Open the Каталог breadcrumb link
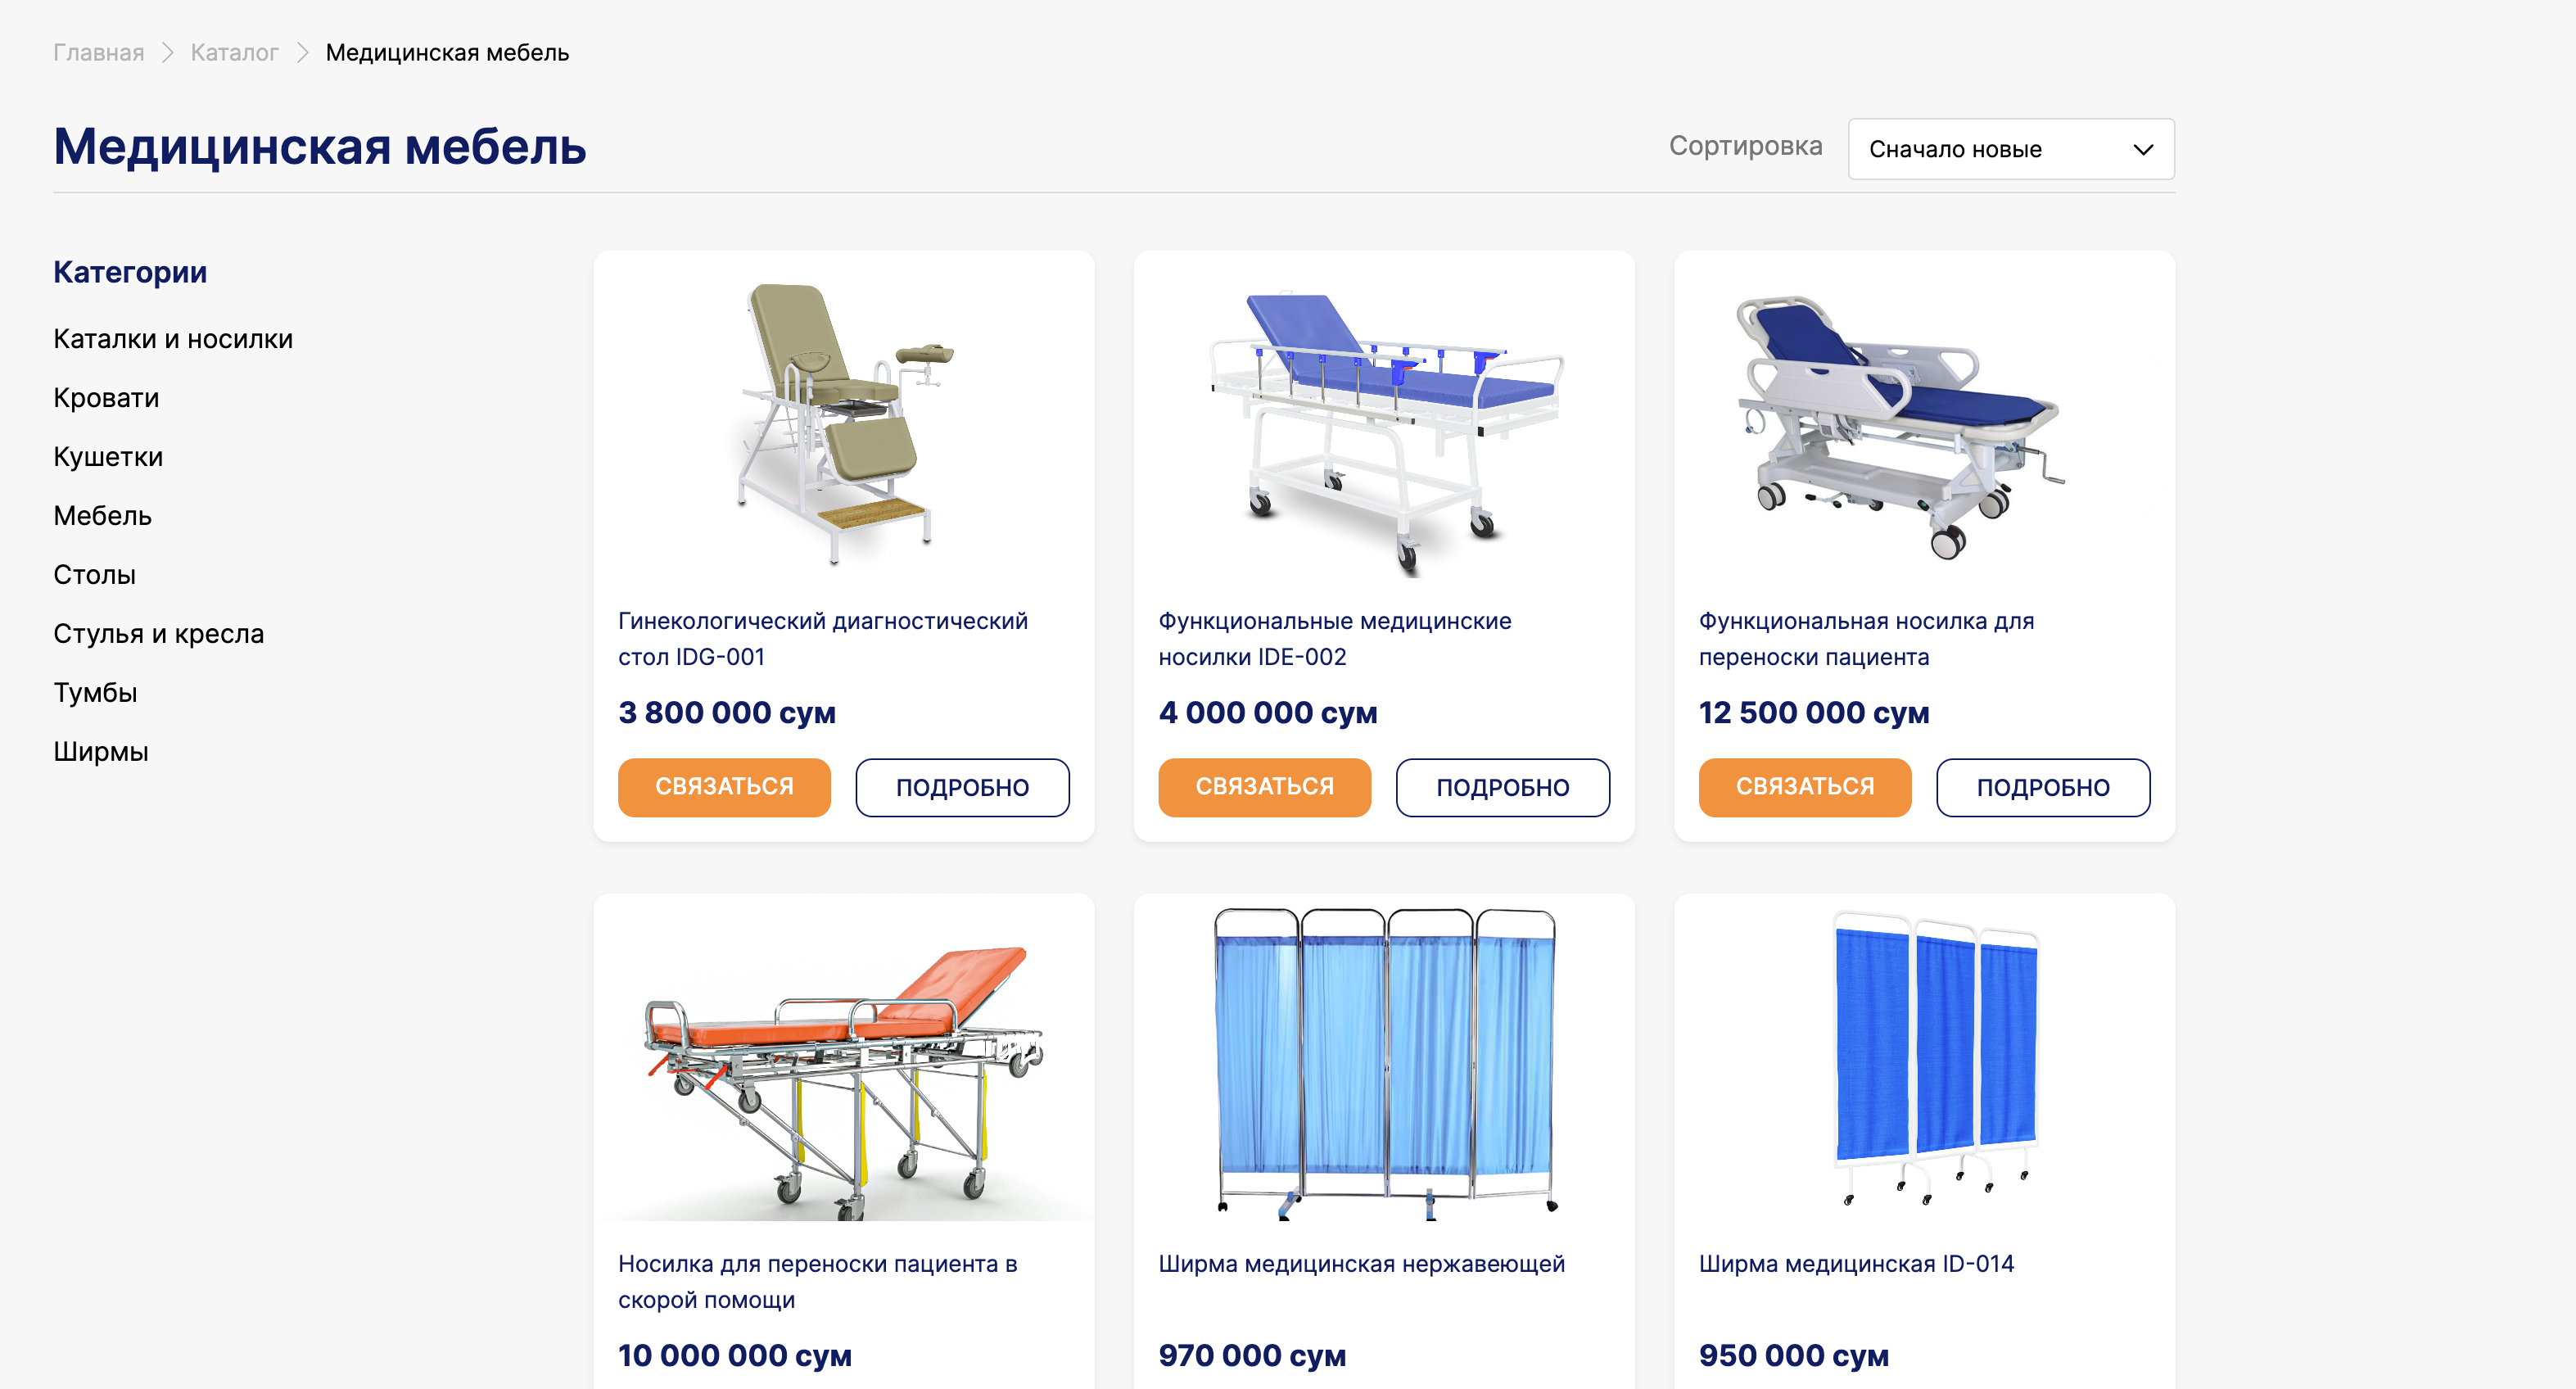The width and height of the screenshot is (2576, 1389). (234, 52)
